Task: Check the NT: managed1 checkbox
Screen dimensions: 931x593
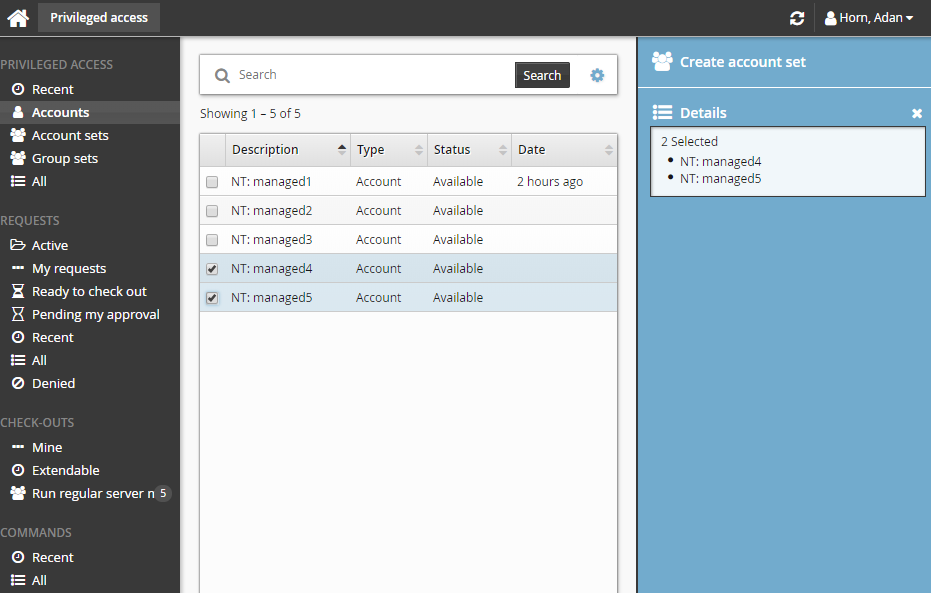Action: click(212, 182)
